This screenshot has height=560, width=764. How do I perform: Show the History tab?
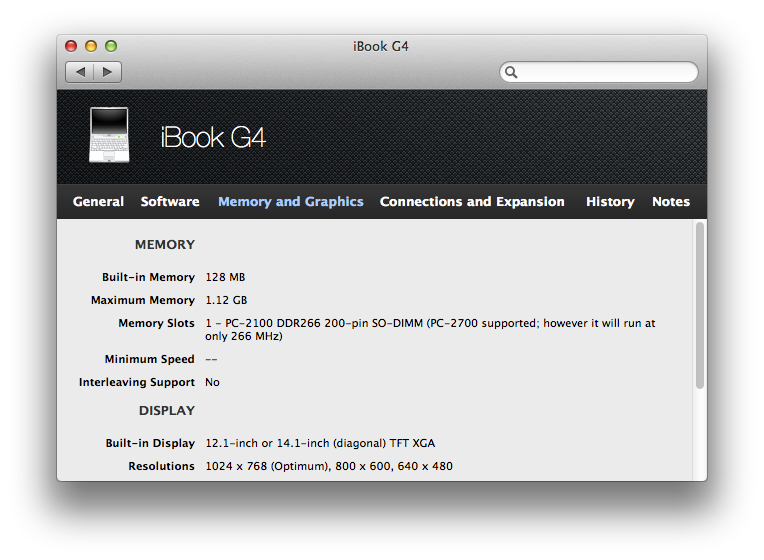[610, 202]
